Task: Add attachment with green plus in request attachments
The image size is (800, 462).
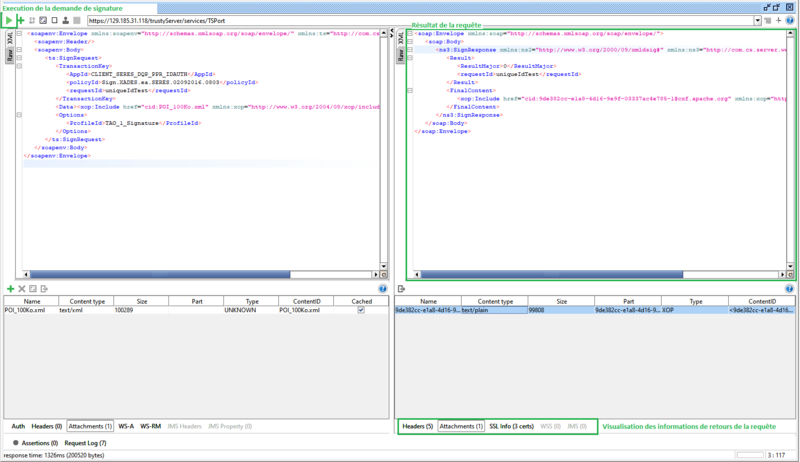Action: pyautogui.click(x=10, y=289)
